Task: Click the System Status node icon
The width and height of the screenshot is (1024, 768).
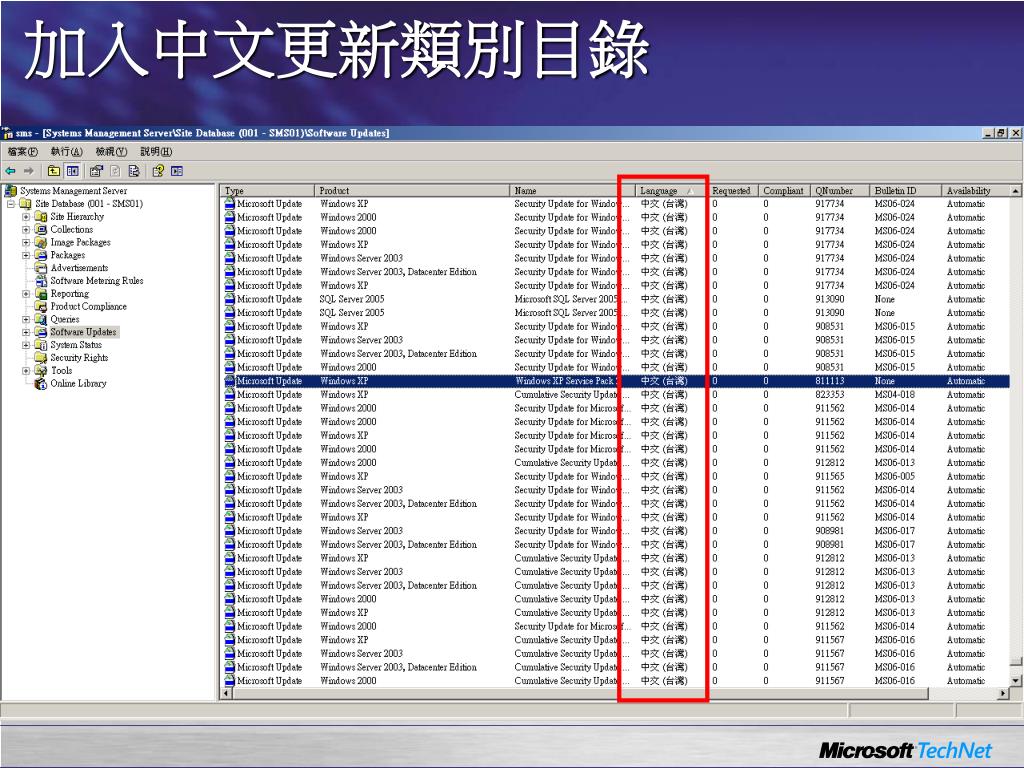Action: (40, 345)
